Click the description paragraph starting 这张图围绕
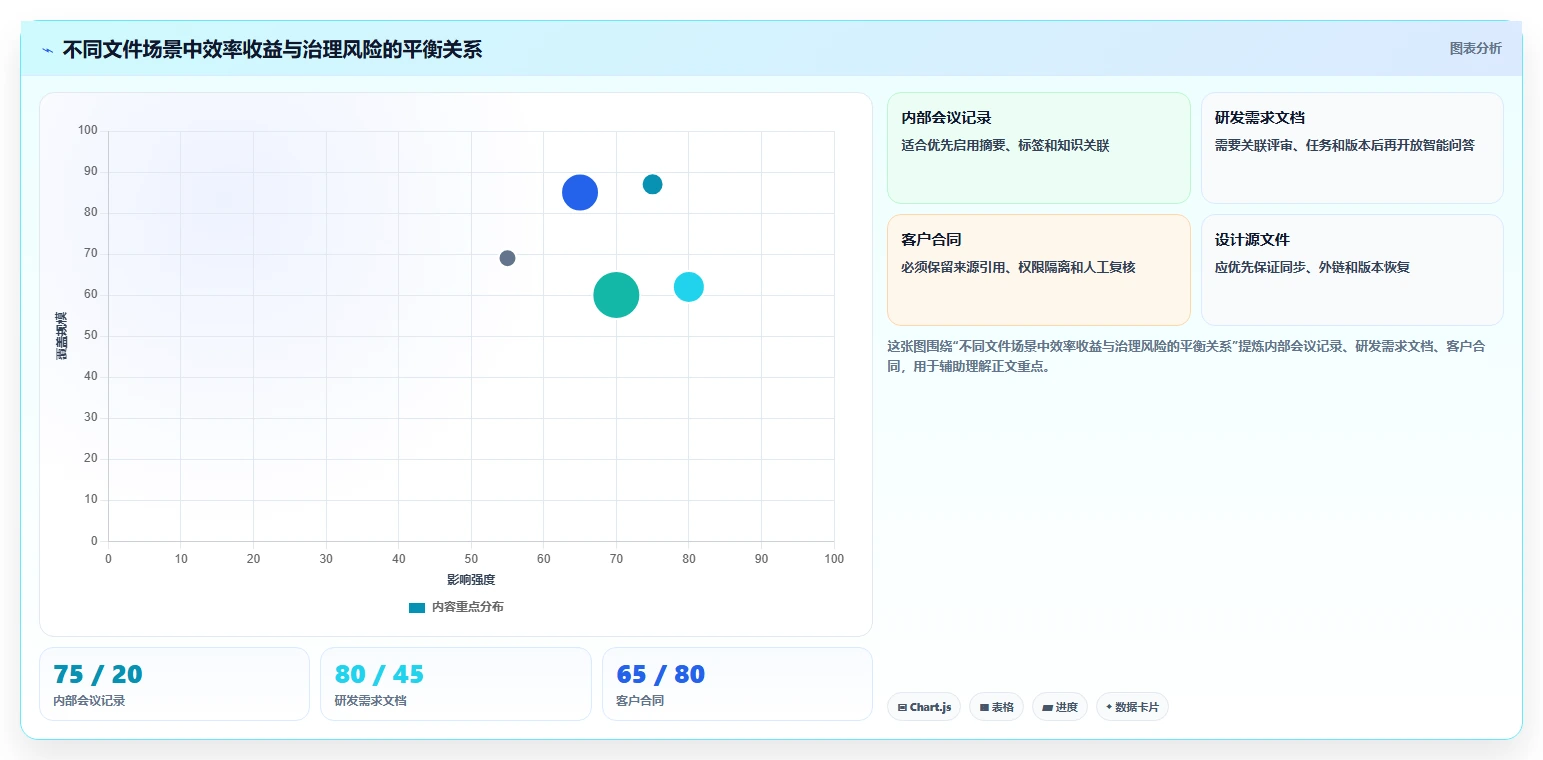 1186,356
